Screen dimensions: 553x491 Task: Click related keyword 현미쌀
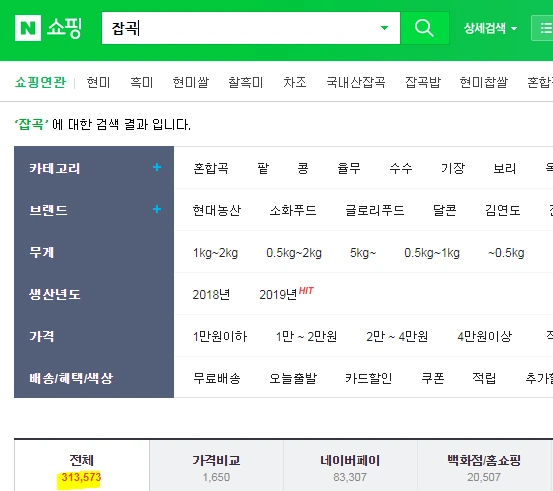pos(190,82)
